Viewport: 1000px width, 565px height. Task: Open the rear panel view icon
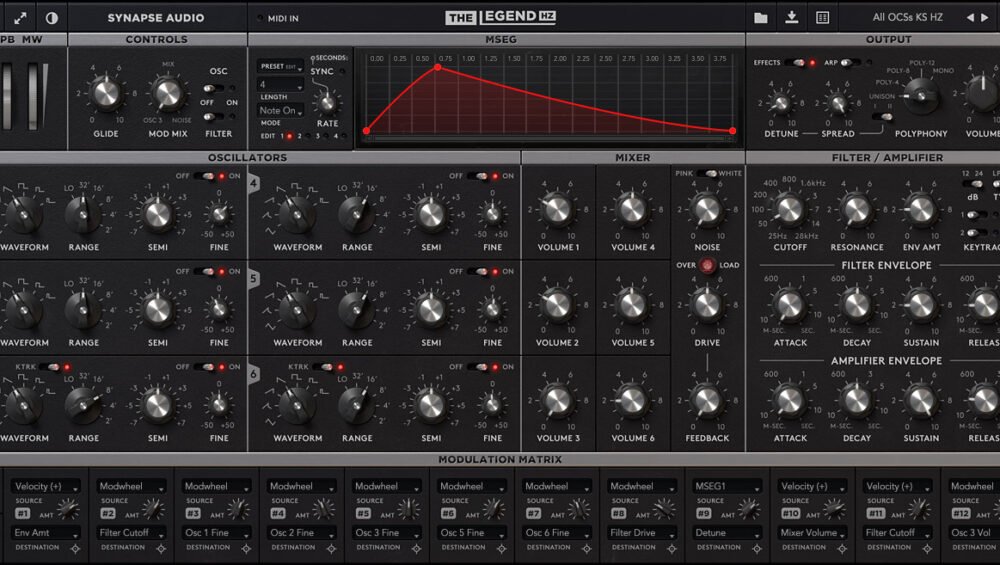[823, 18]
